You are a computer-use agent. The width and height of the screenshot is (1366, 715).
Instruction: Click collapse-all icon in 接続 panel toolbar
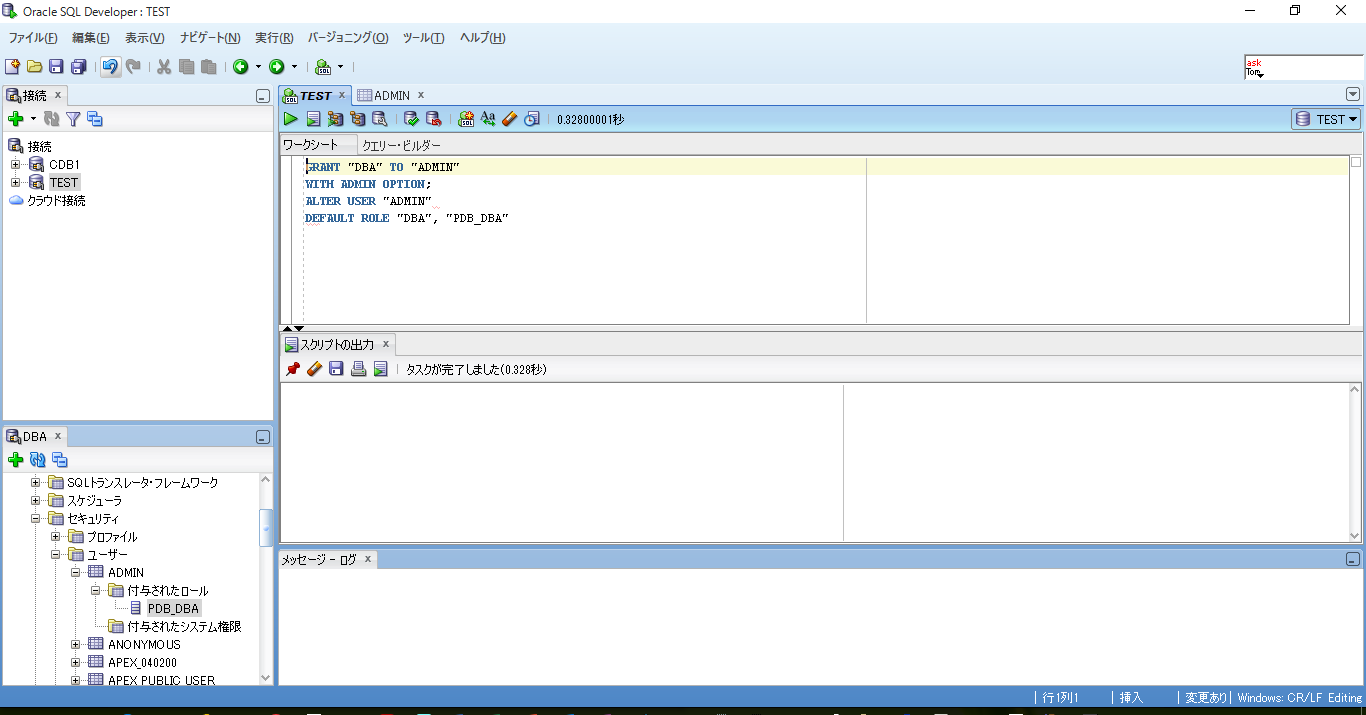95,119
